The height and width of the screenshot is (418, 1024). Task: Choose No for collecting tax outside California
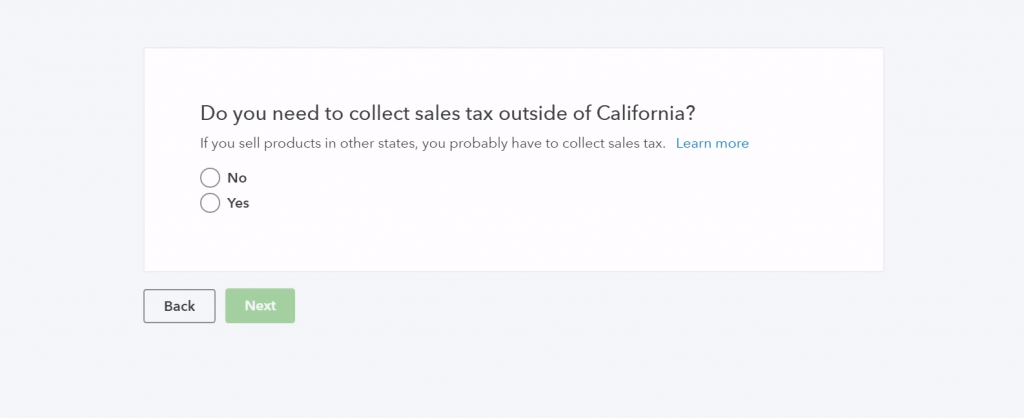210,178
